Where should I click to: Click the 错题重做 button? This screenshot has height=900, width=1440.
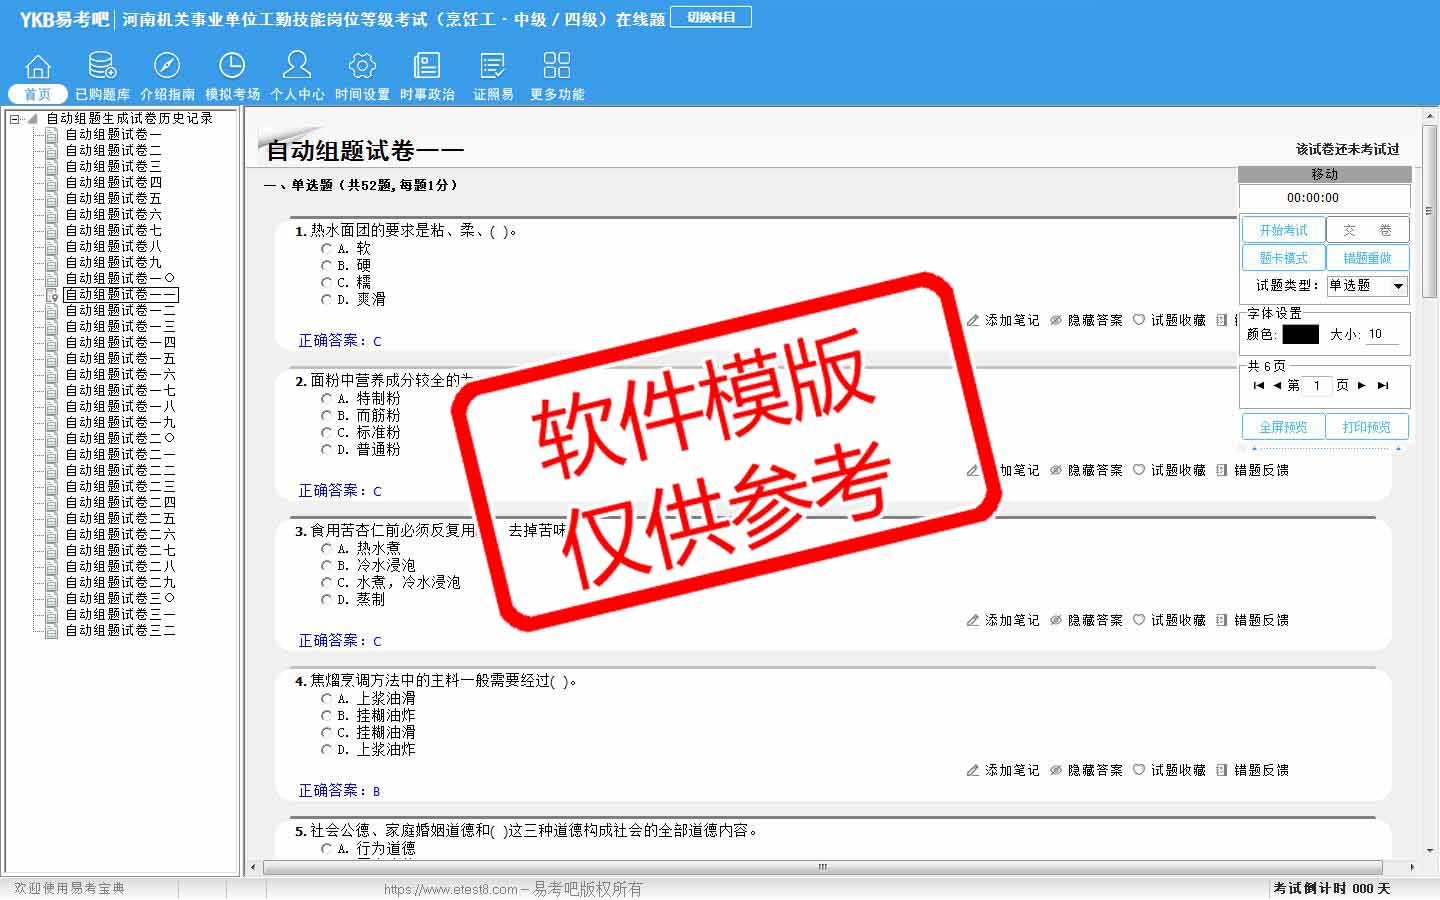pos(1367,258)
